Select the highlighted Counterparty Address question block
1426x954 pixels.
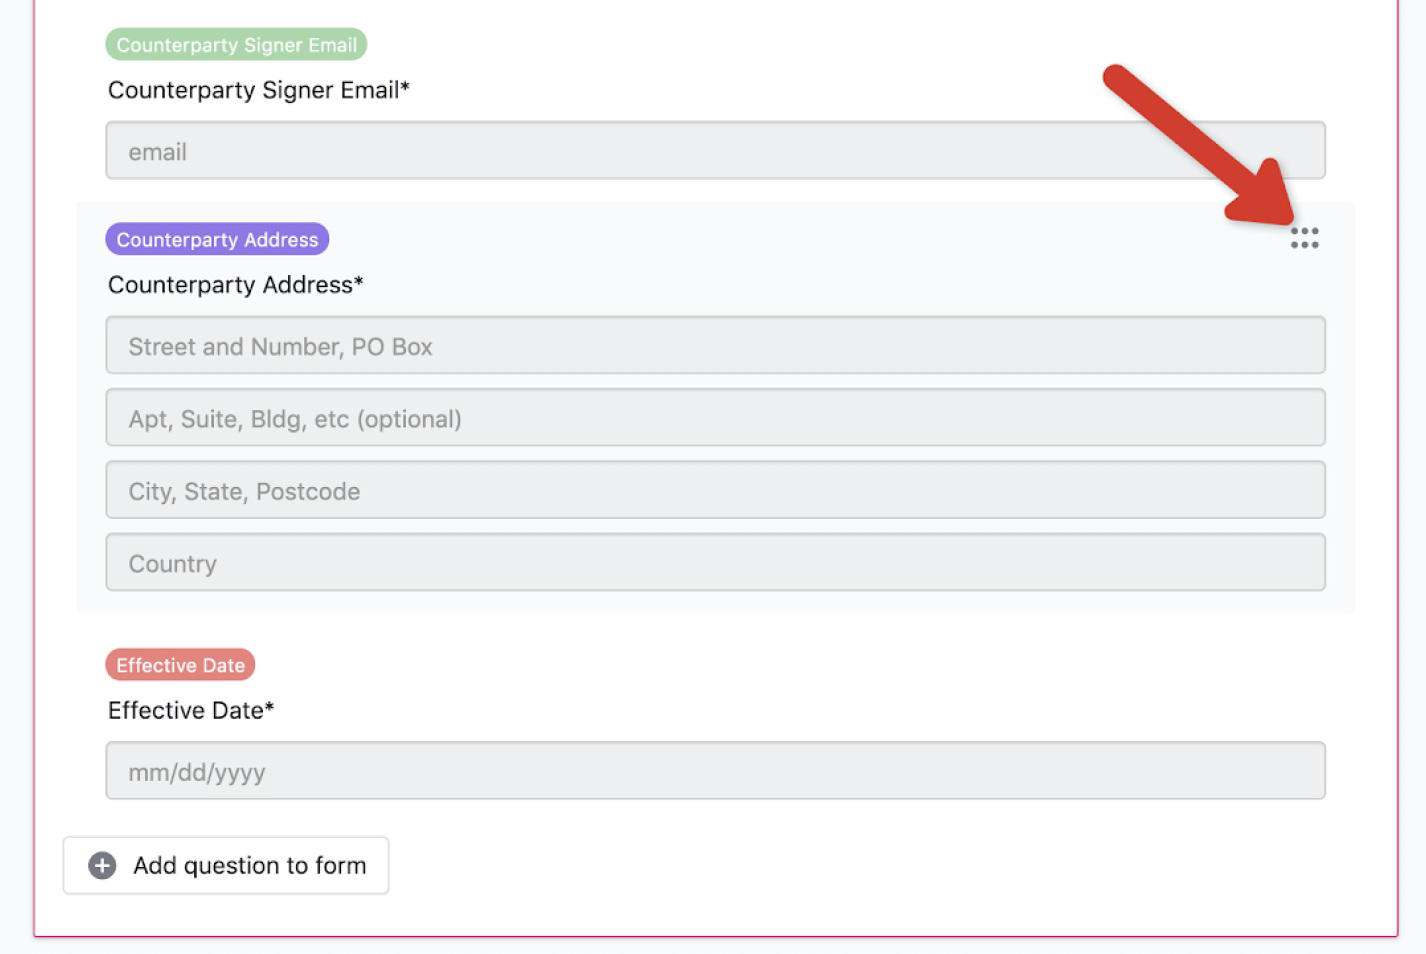tap(716, 408)
